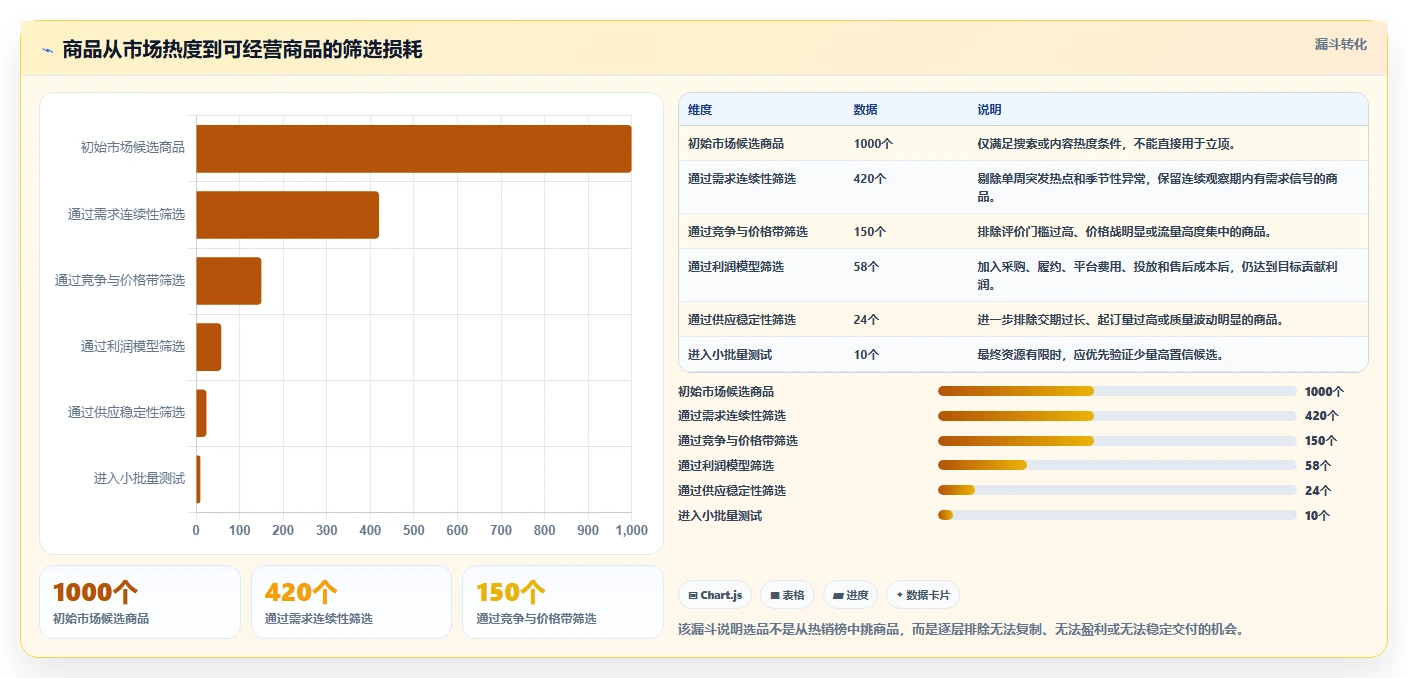Image resolution: width=1408 pixels, height=678 pixels.
Task: Click the description starting 排除评价门槛过高
Action: [x=1124, y=231]
